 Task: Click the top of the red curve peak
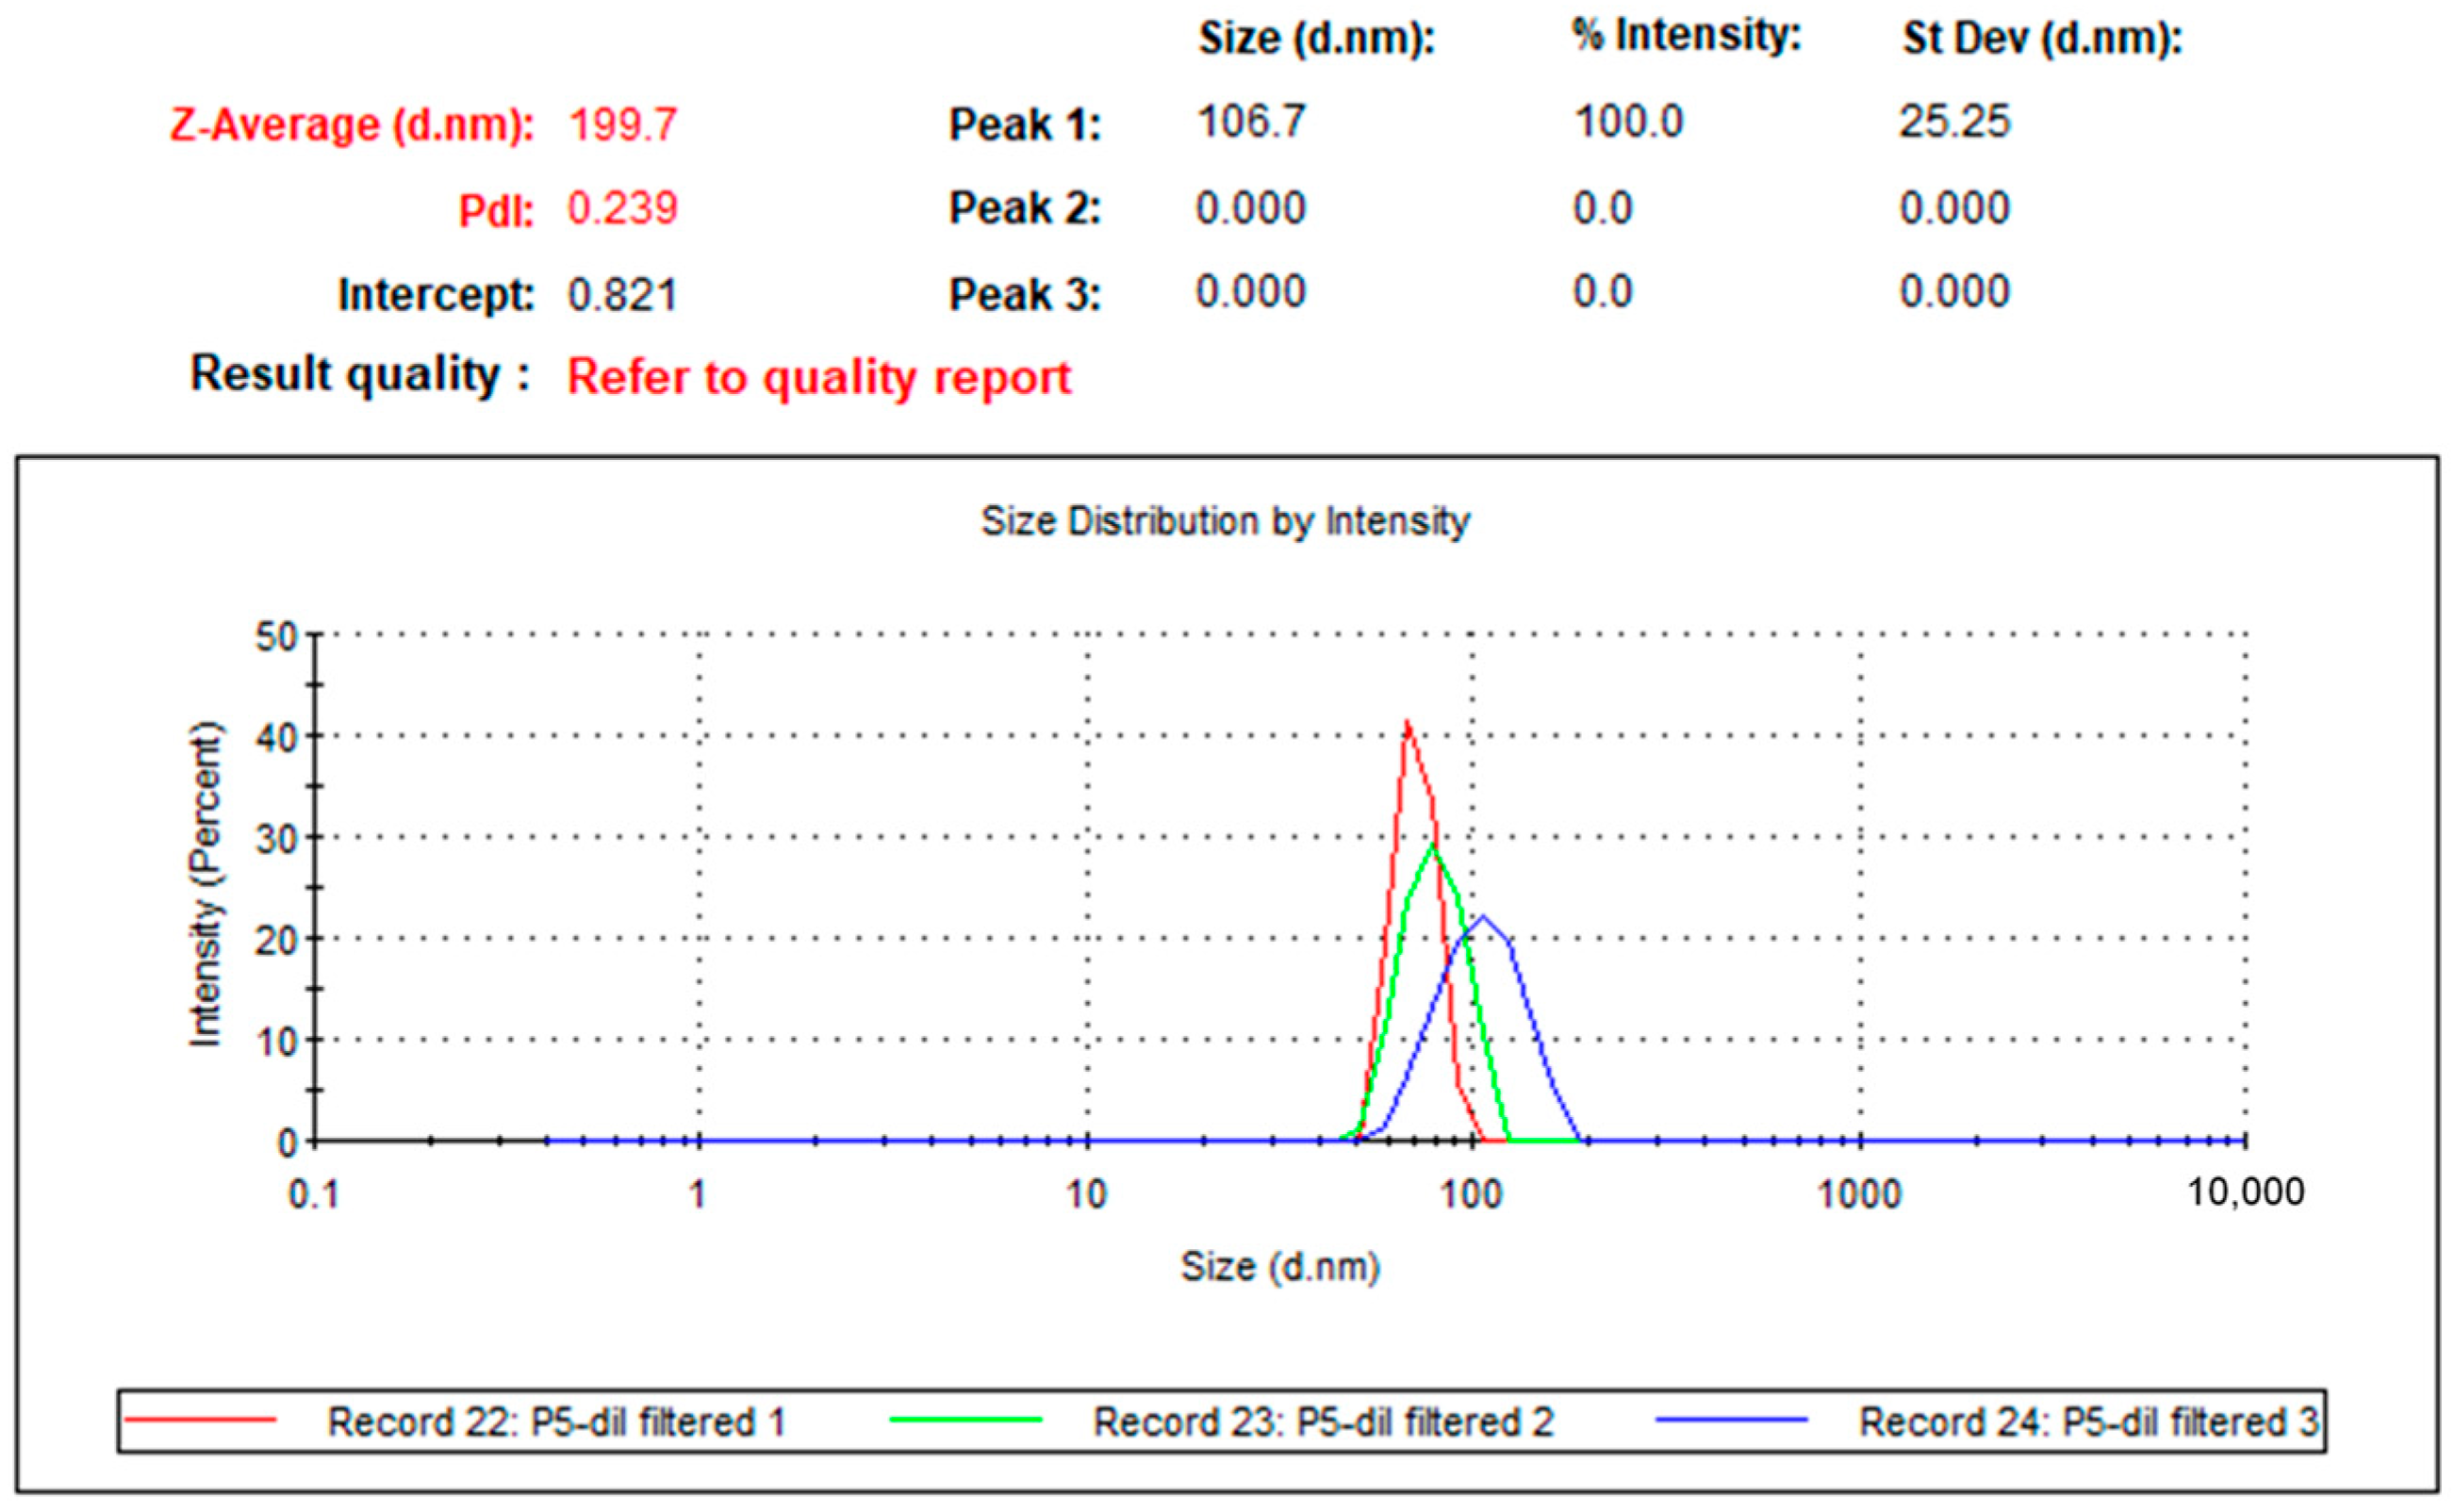[x=1407, y=723]
